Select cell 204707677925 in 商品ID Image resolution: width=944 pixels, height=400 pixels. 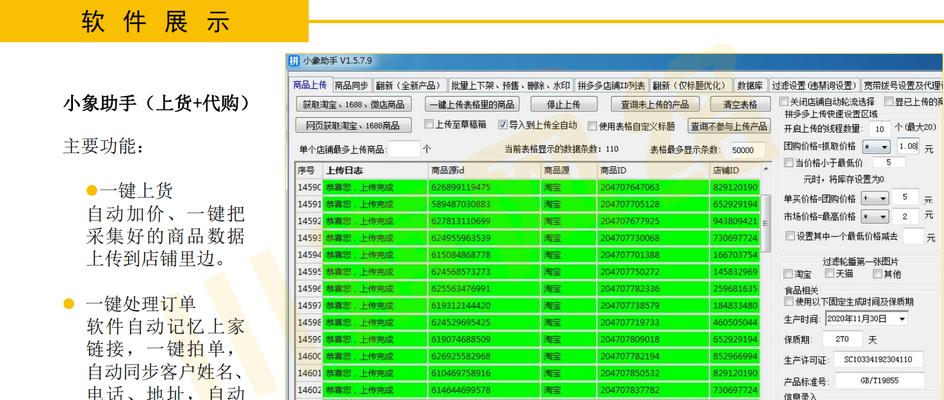tap(653, 221)
